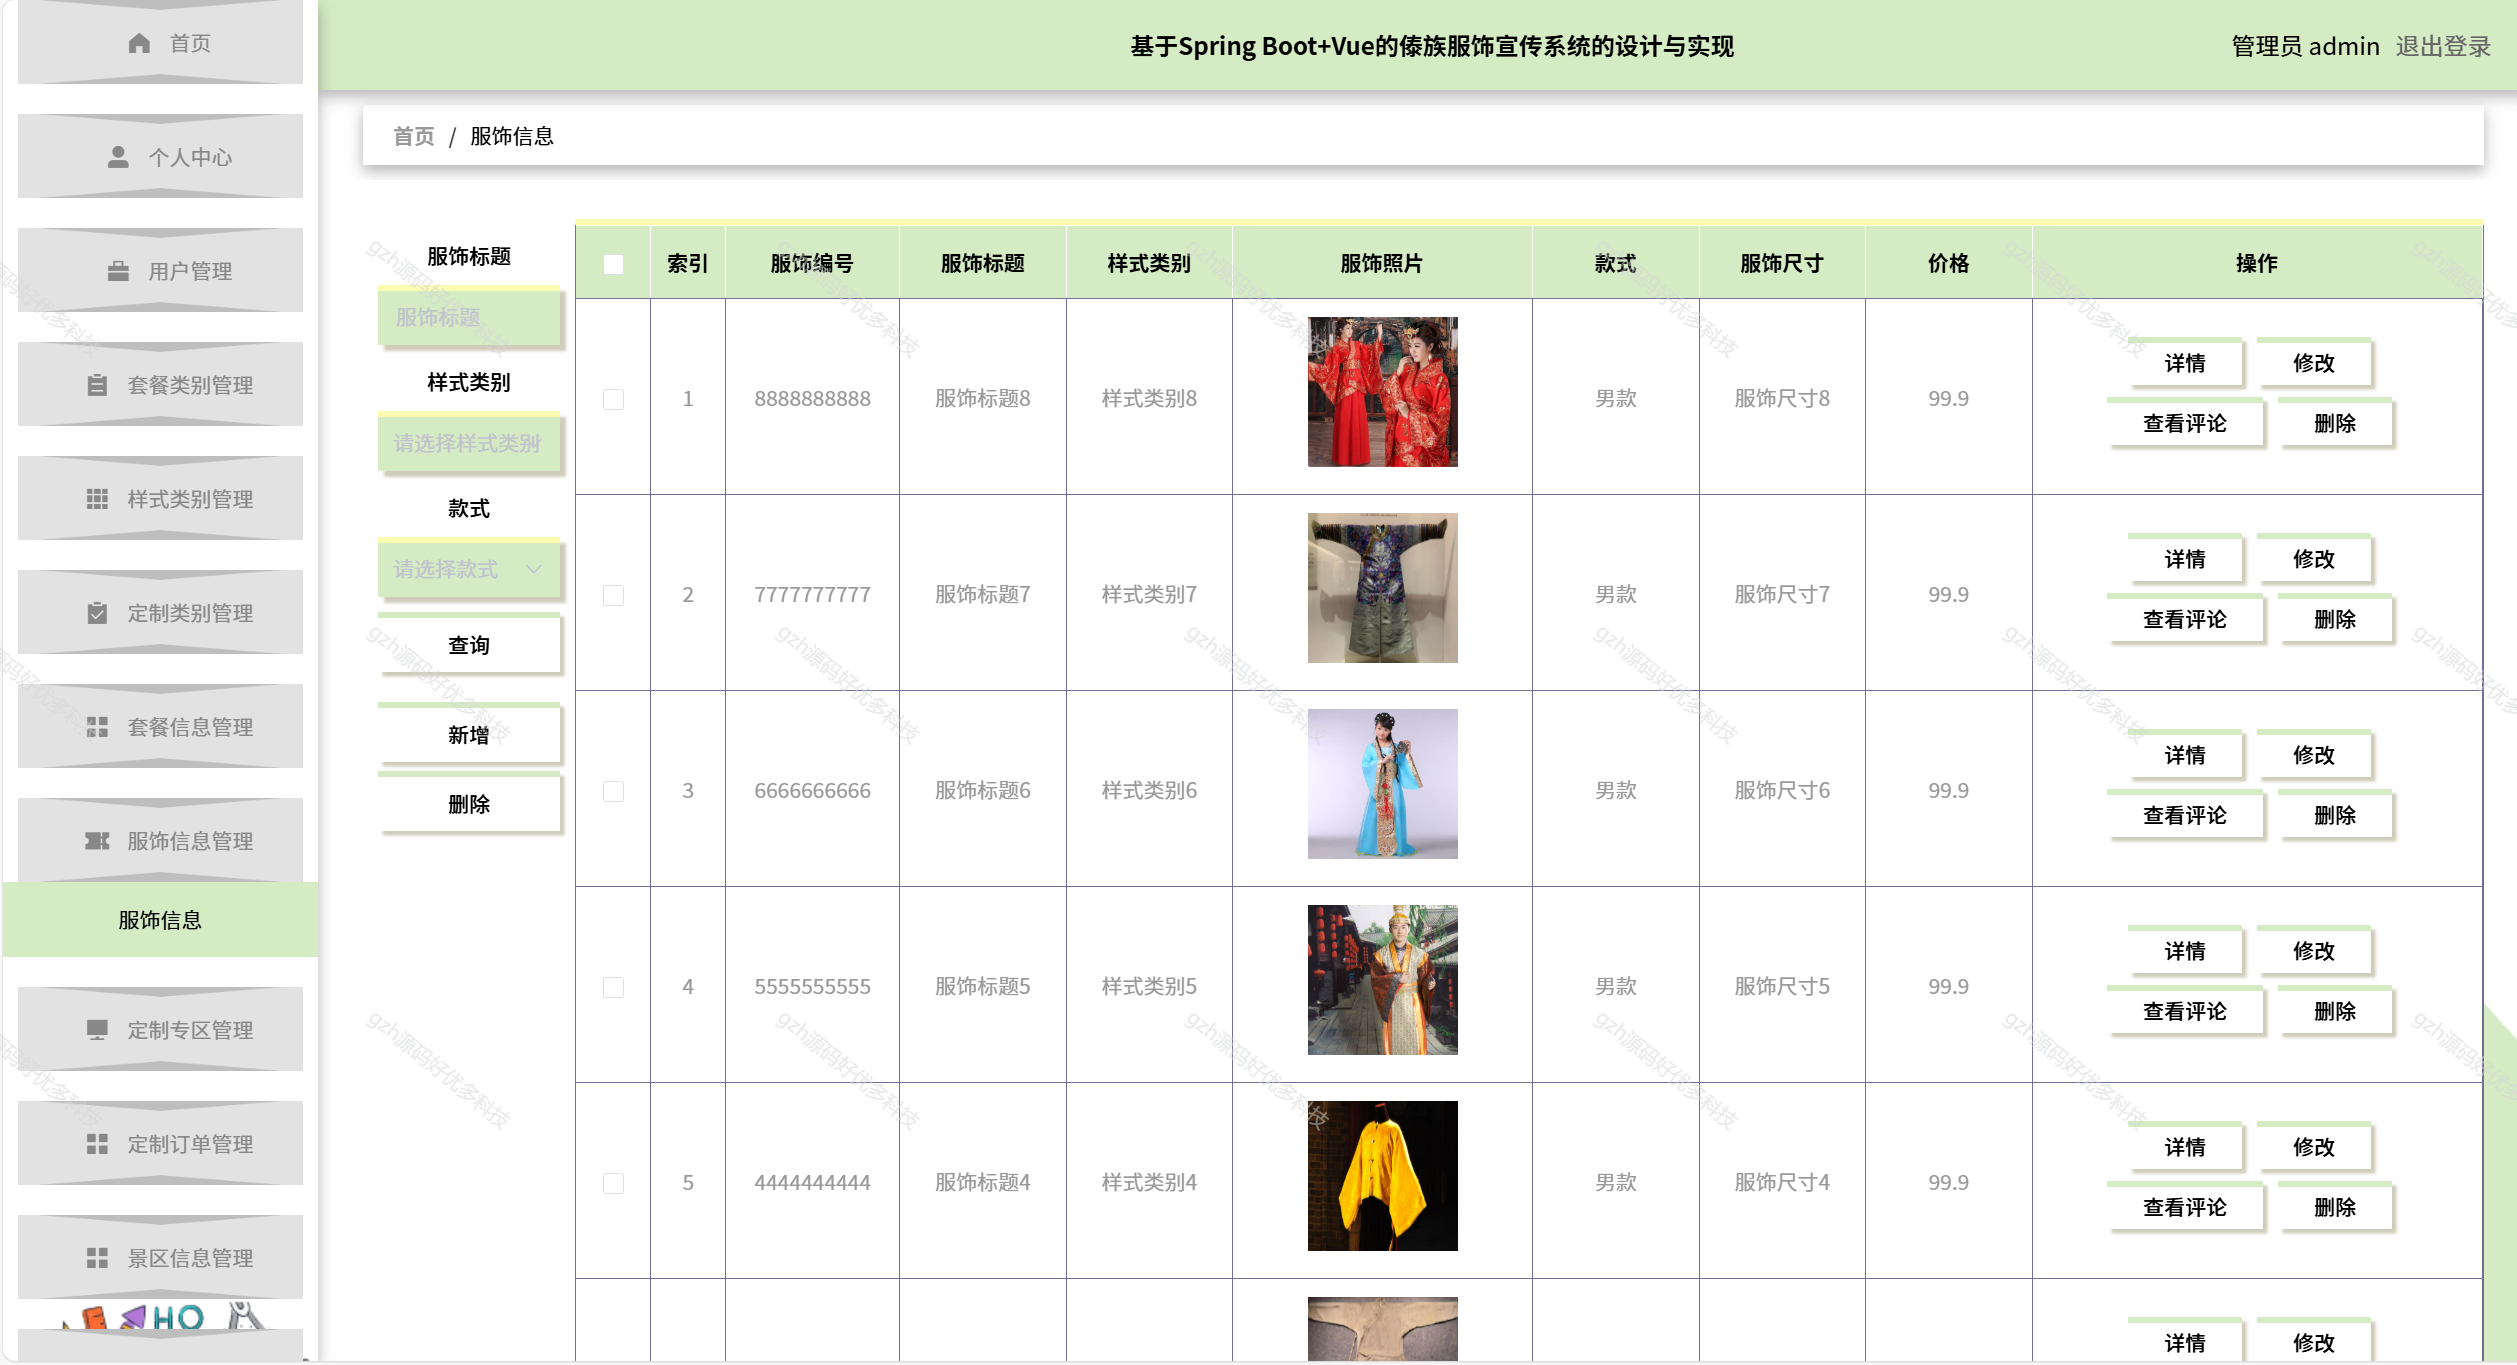
Task: Expand 定制专区管理 sidebar menu
Action: click(160, 1030)
